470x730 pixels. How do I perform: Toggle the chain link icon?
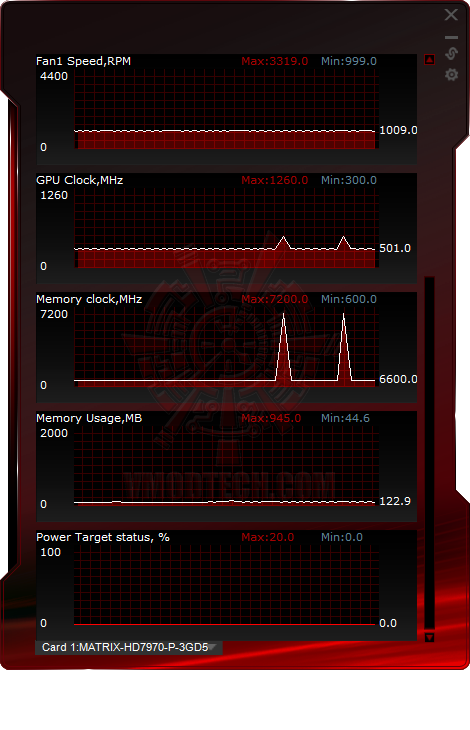tap(451, 54)
